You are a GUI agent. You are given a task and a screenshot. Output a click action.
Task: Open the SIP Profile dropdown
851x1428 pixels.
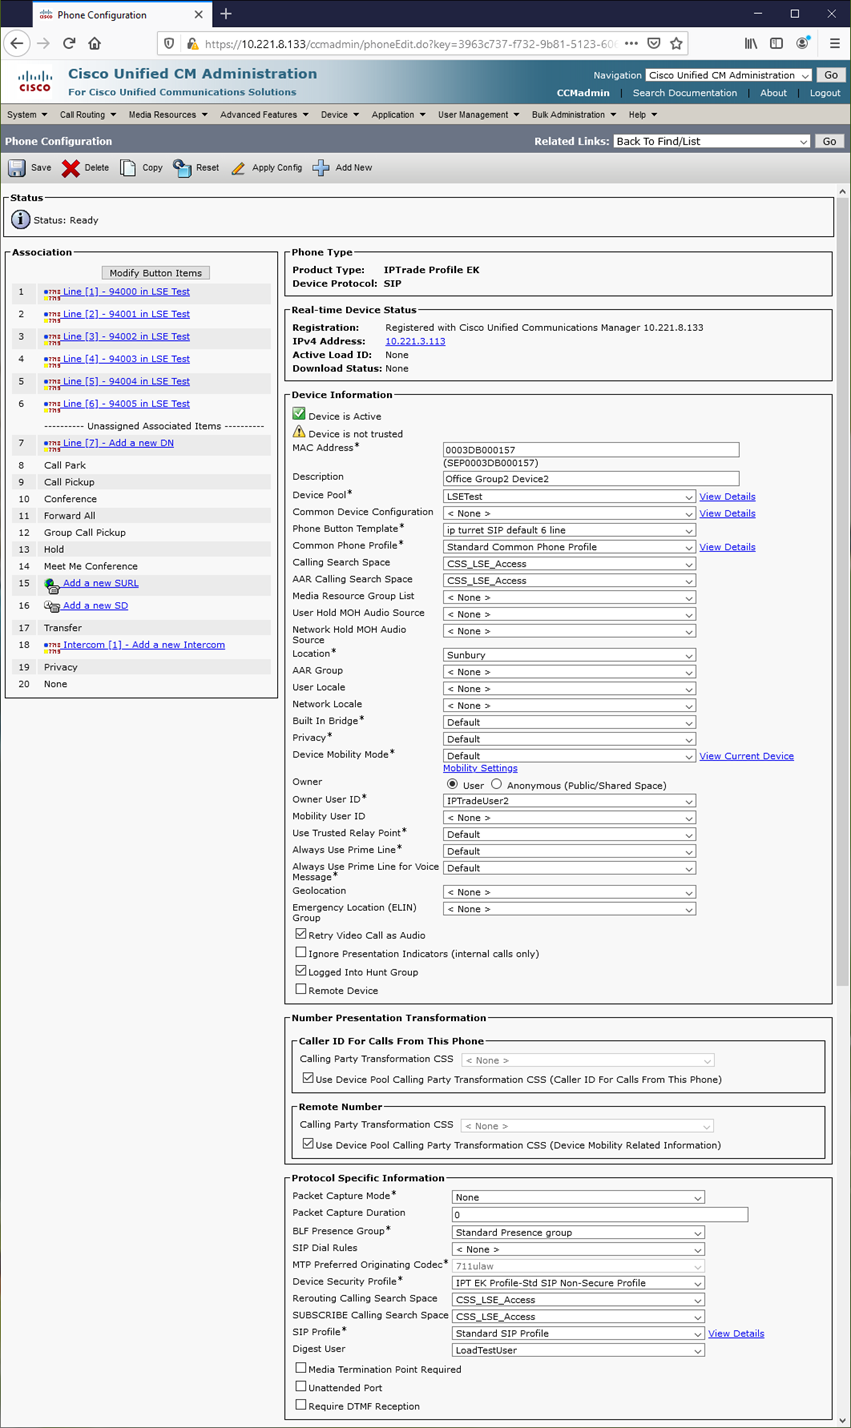(578, 1333)
